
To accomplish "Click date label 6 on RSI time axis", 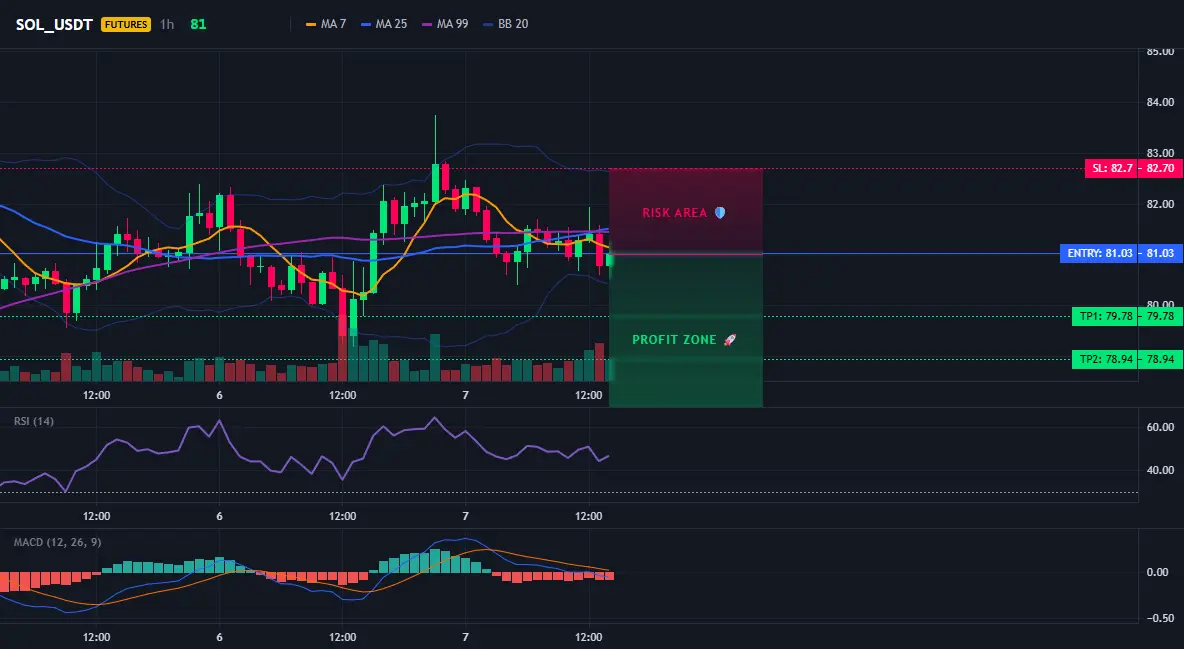I will (x=220, y=516).
